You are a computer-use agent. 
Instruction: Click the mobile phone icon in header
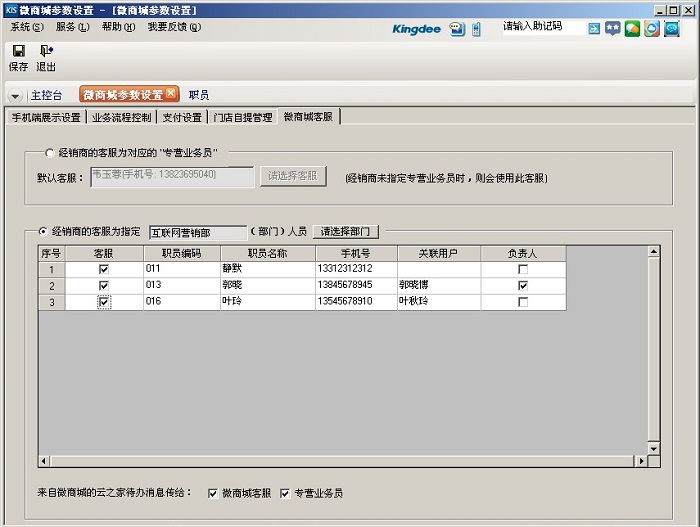click(x=477, y=29)
